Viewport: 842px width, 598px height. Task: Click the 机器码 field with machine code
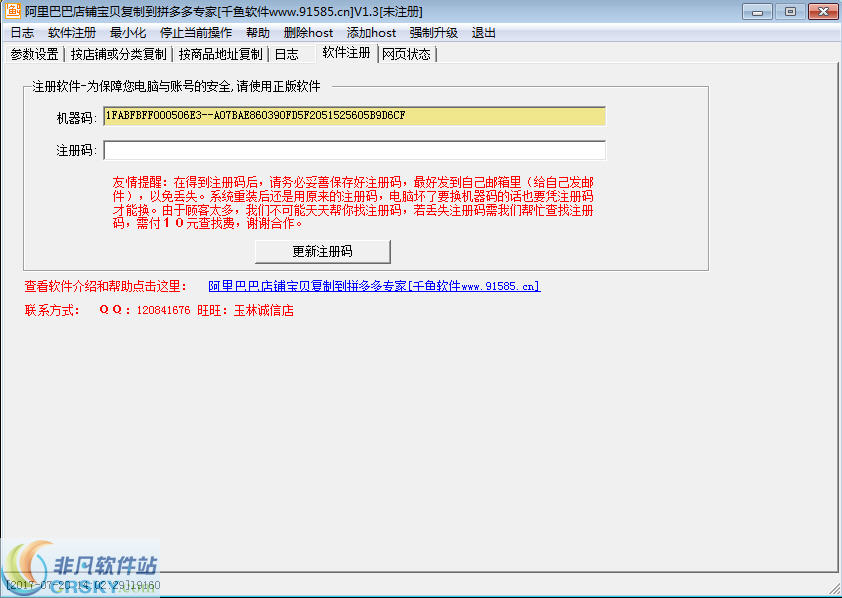354,116
